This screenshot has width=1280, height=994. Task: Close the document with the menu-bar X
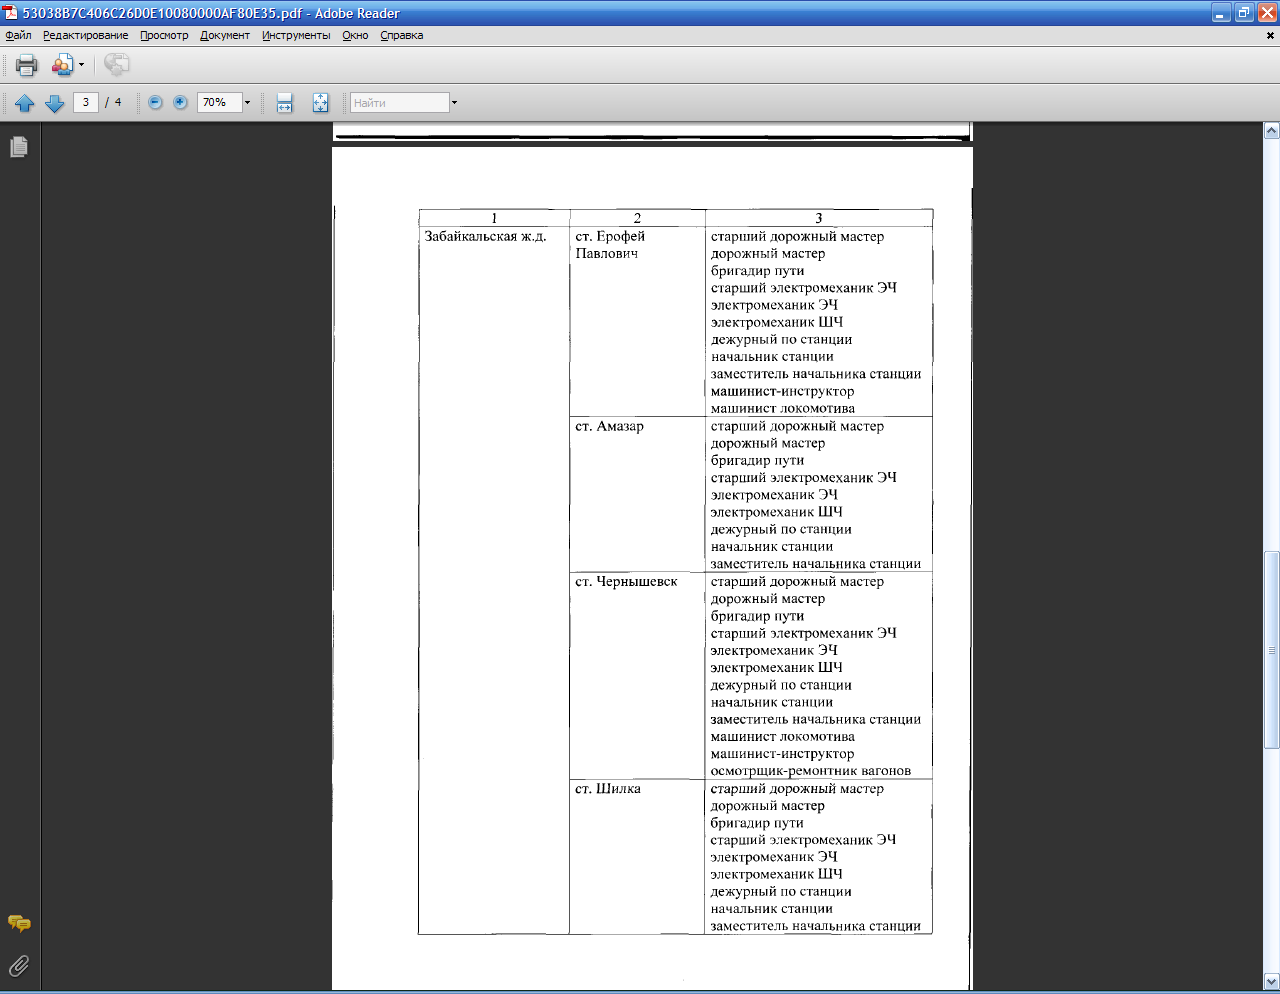point(1272,36)
